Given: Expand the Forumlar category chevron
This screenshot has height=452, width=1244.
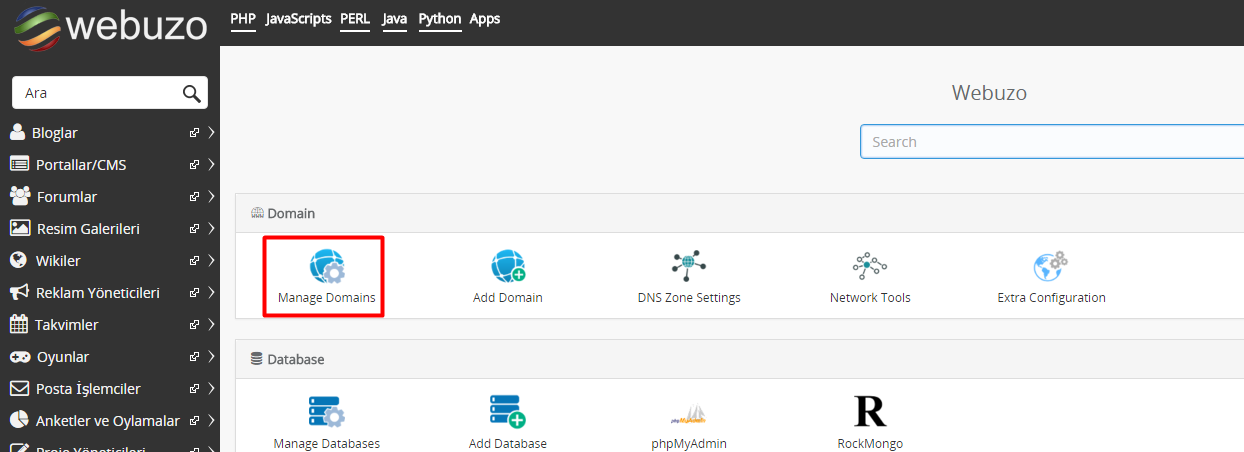Looking at the screenshot, I should pos(212,197).
